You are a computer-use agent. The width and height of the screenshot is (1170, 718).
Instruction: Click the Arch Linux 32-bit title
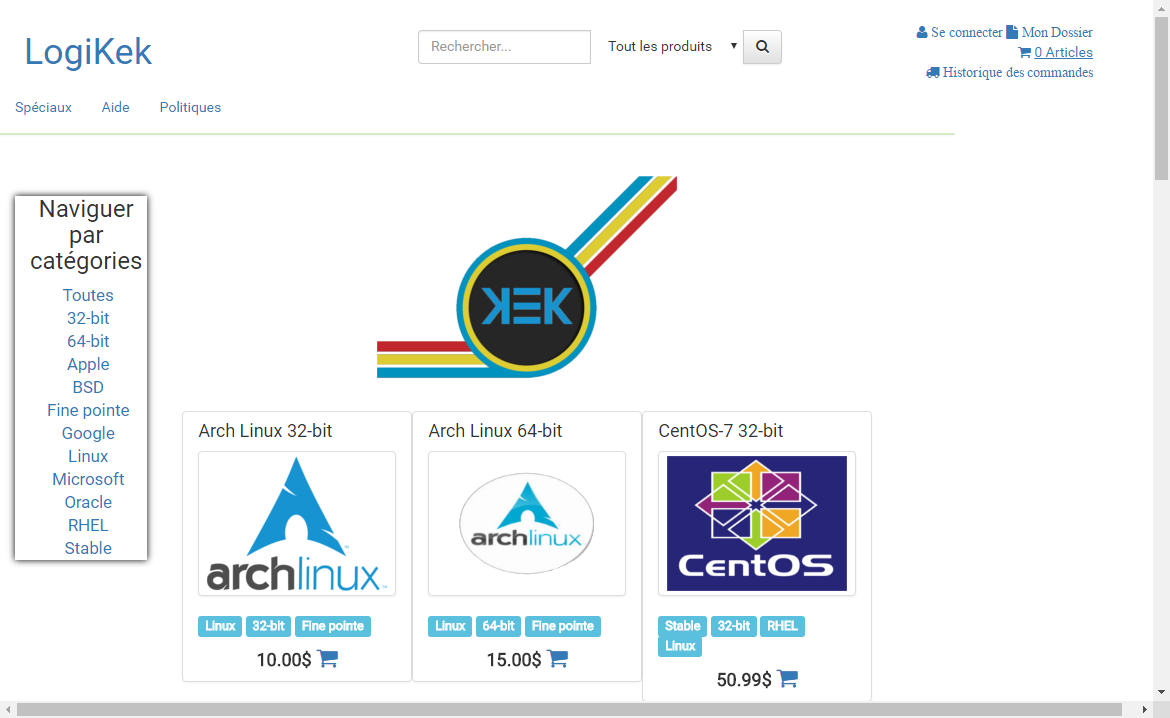pos(265,431)
